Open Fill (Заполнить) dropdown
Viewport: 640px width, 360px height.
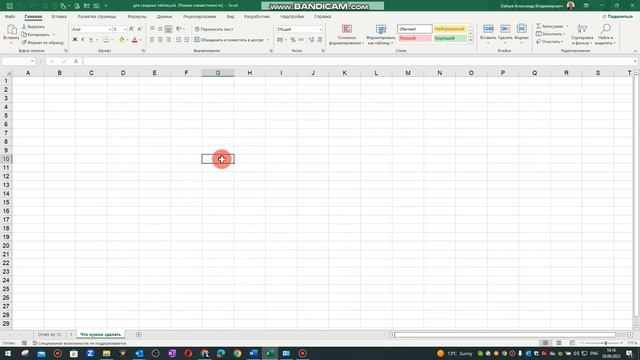[551, 34]
